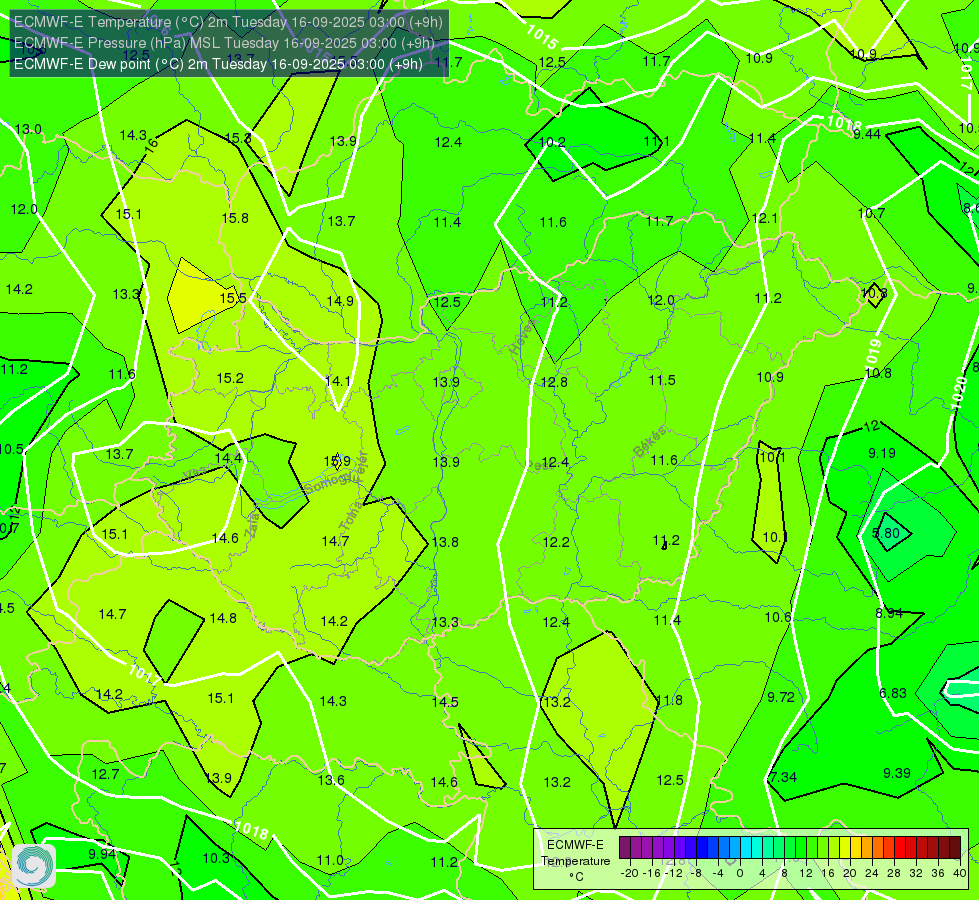The height and width of the screenshot is (900, 979).
Task: Click the rightmost dark maroon legend swatch
Action: [x=955, y=848]
